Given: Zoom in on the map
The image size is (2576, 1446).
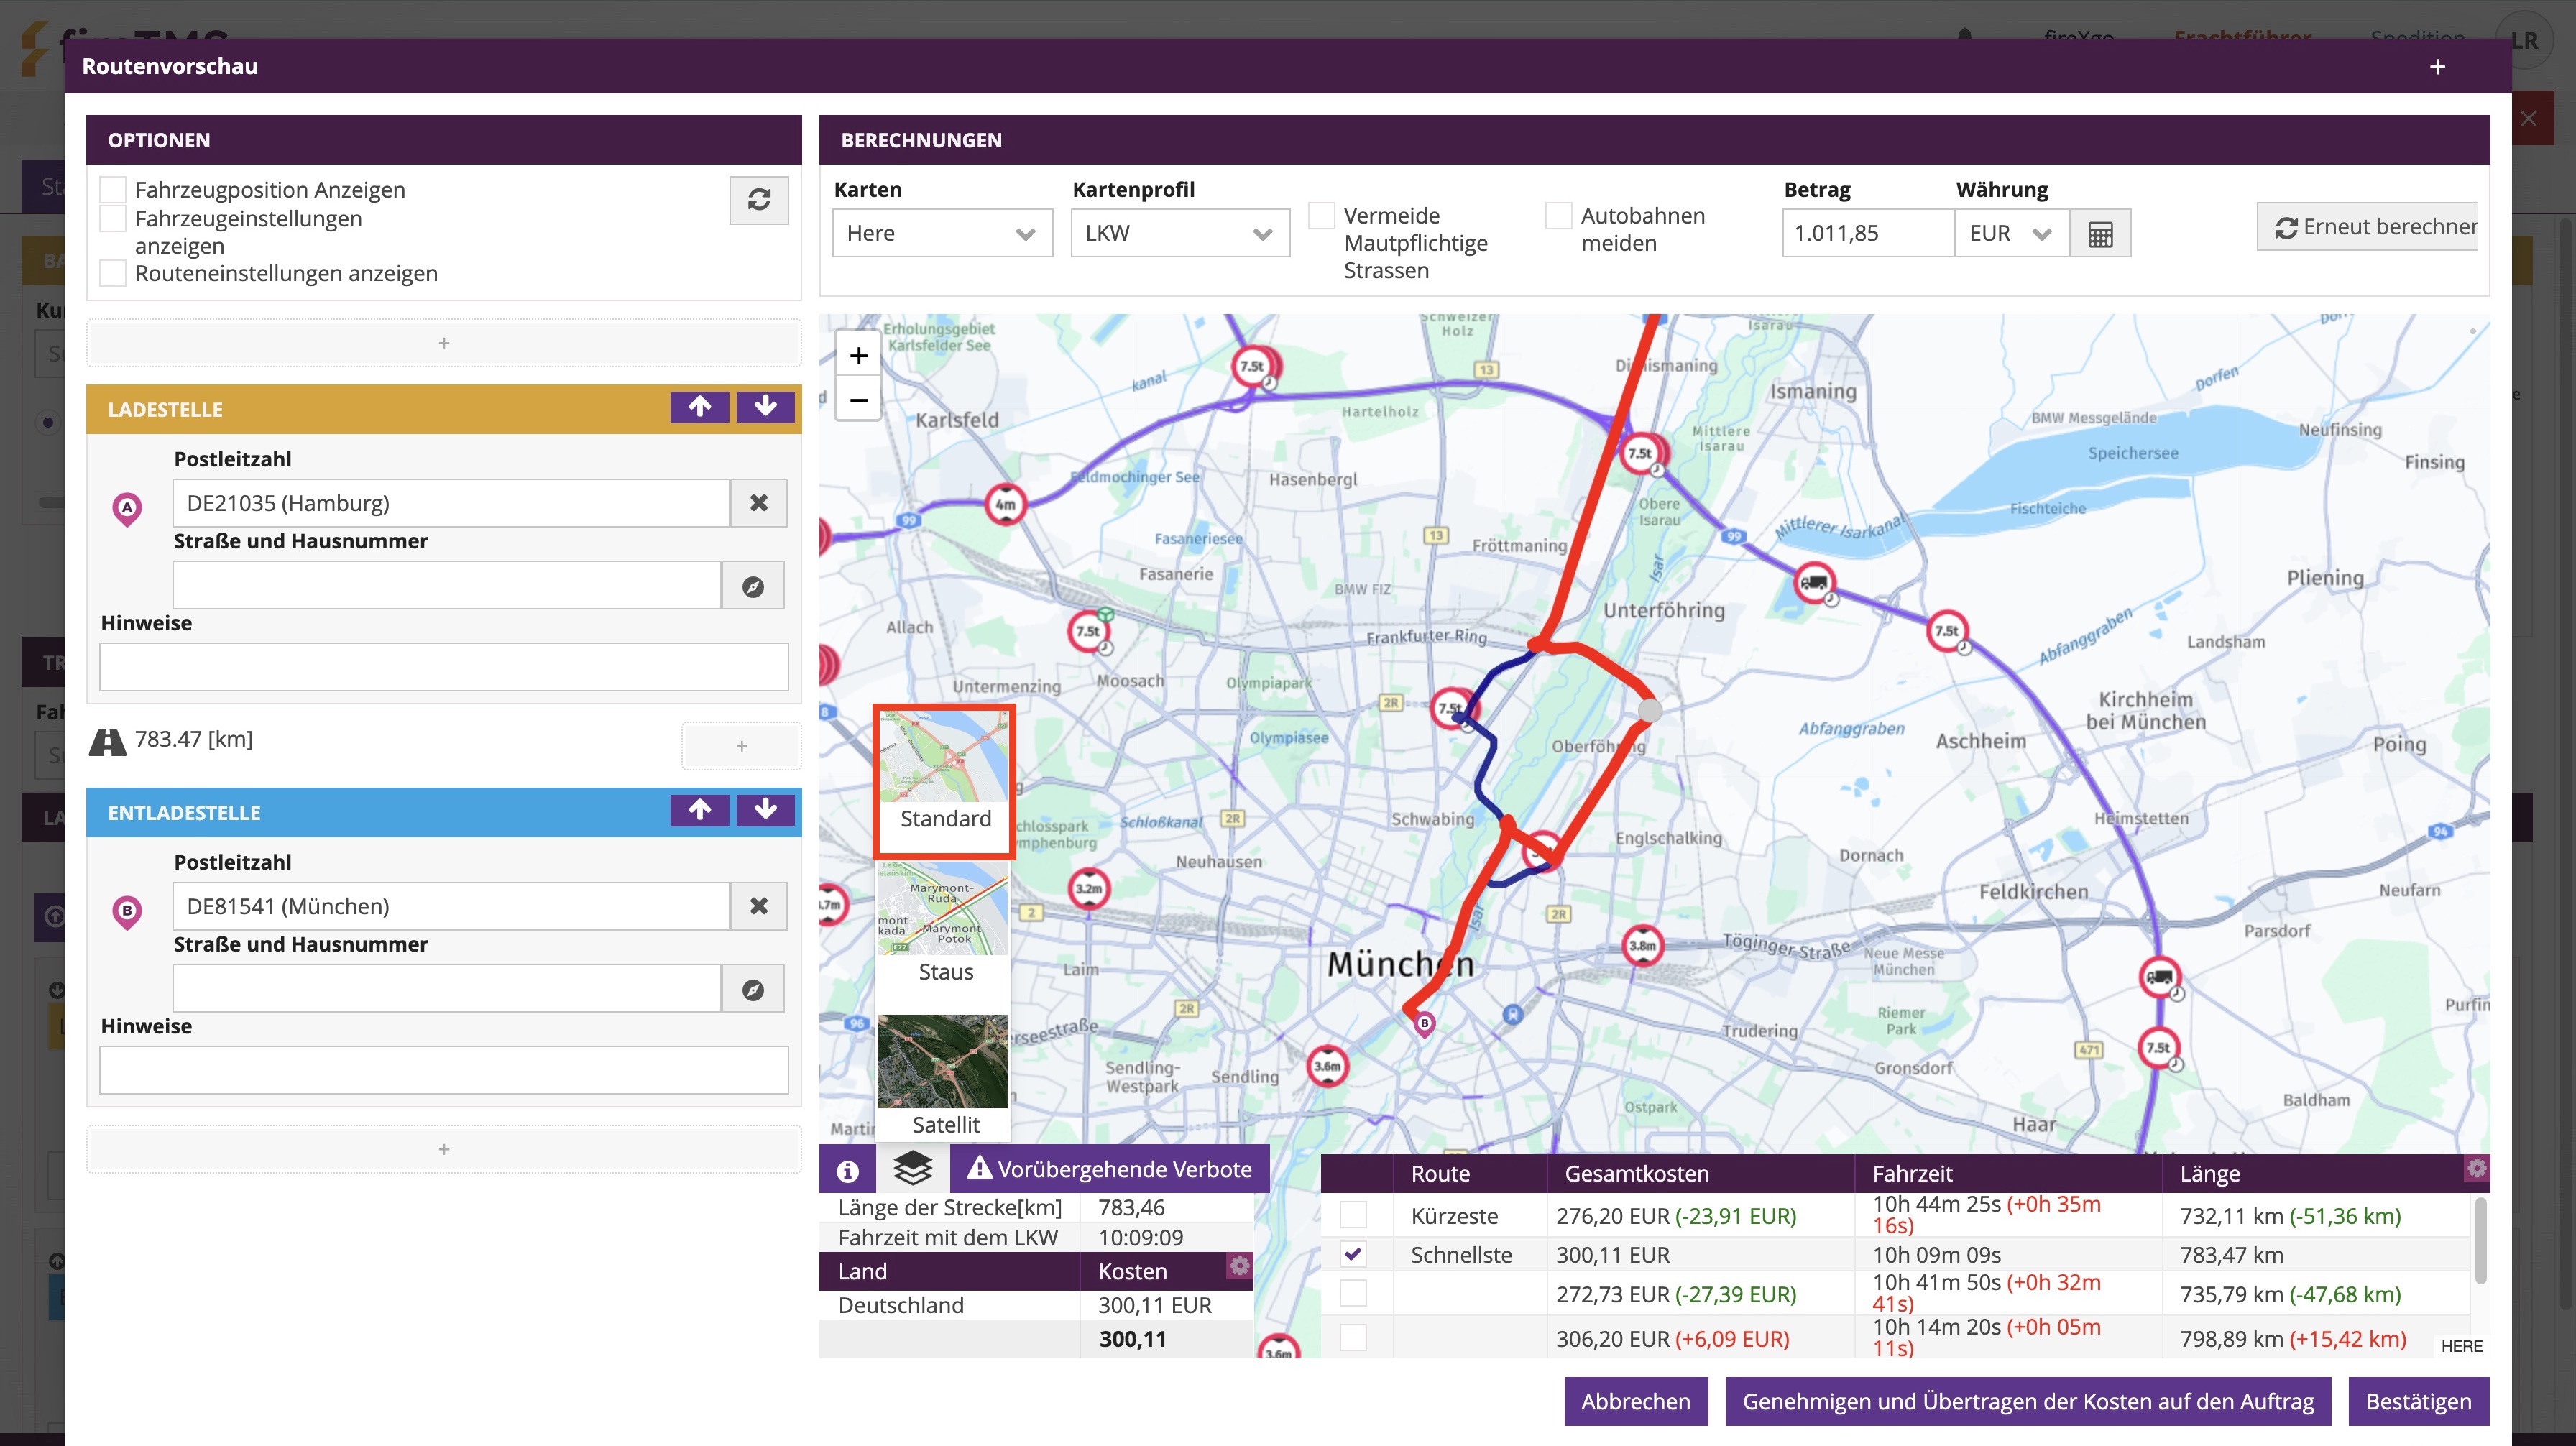Looking at the screenshot, I should pos(858,356).
